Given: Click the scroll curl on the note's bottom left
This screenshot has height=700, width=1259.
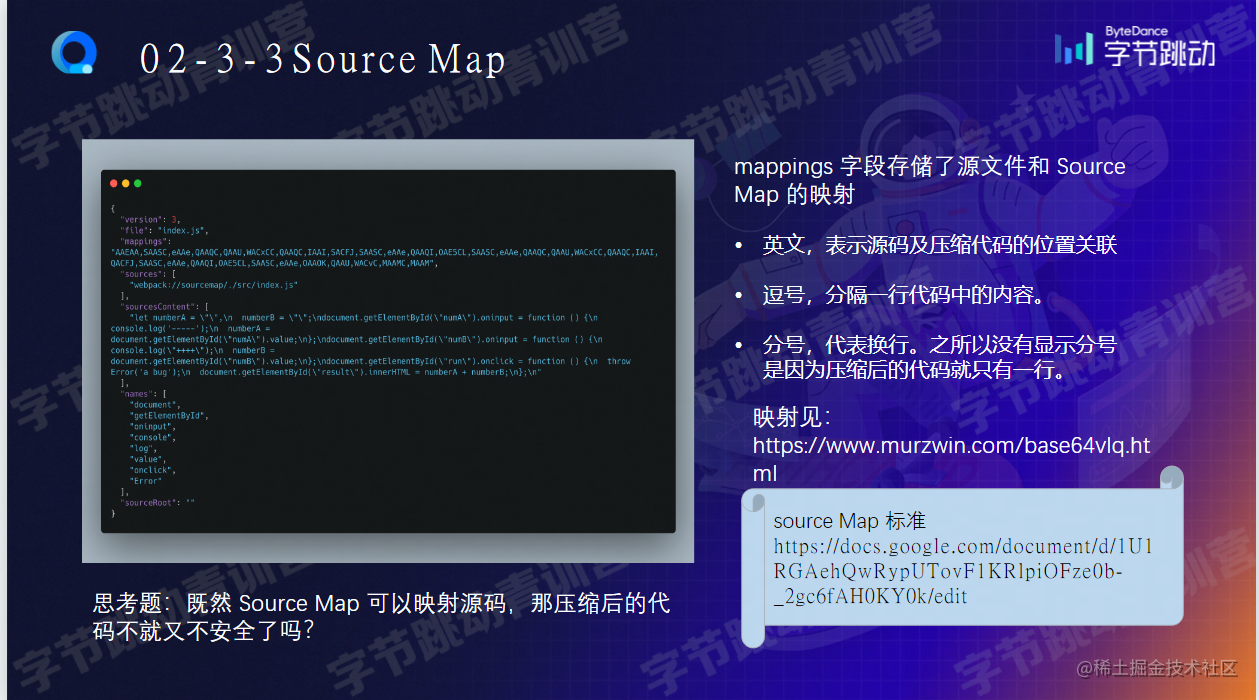Looking at the screenshot, I should coord(754,634).
